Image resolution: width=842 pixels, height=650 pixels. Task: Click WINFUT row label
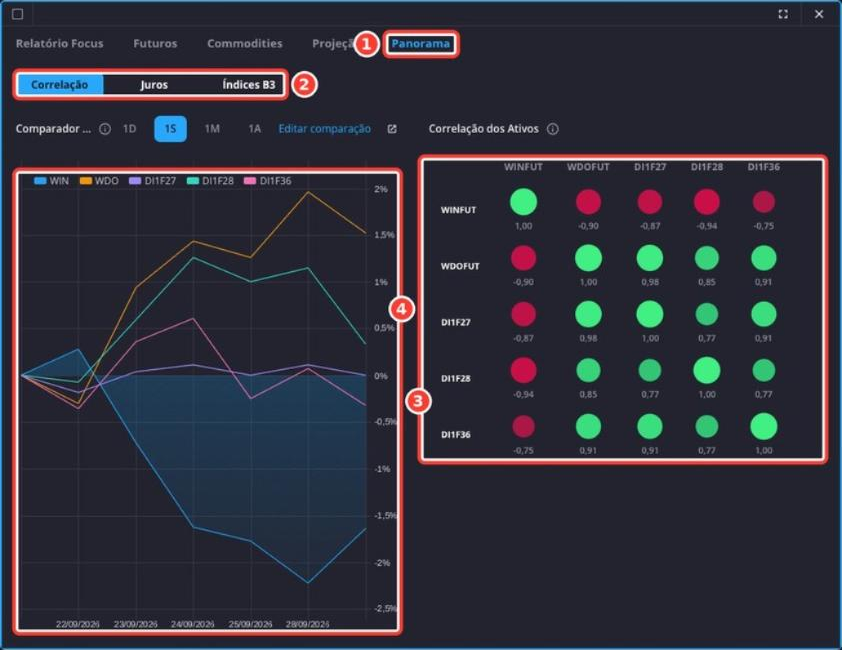click(459, 210)
